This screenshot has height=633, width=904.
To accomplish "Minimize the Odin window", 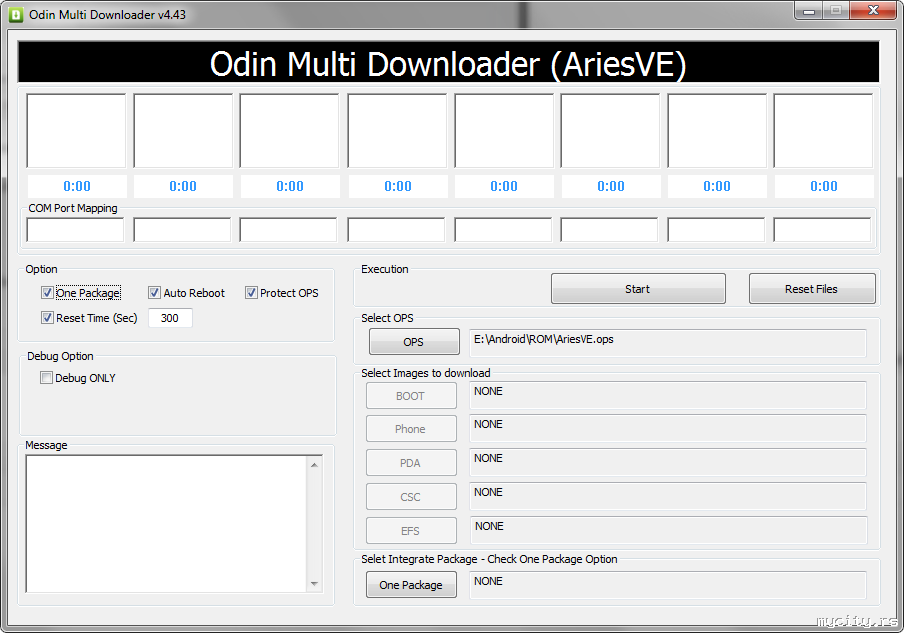I will coord(809,11).
